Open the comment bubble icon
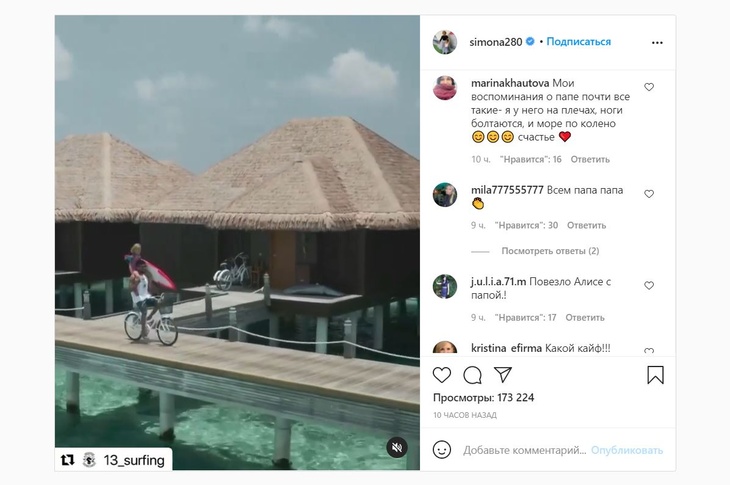The width and height of the screenshot is (730, 485). click(x=473, y=375)
